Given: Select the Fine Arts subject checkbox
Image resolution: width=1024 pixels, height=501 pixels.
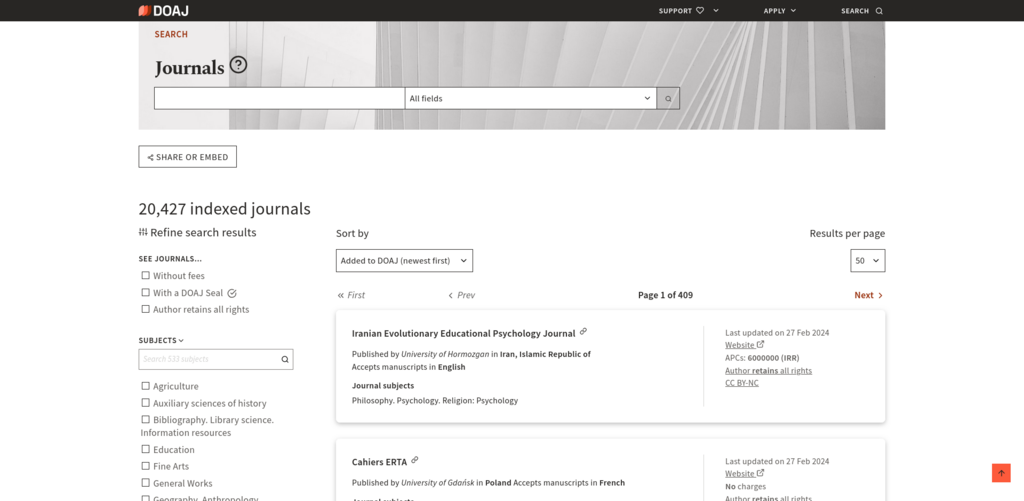Looking at the screenshot, I should 146,466.
